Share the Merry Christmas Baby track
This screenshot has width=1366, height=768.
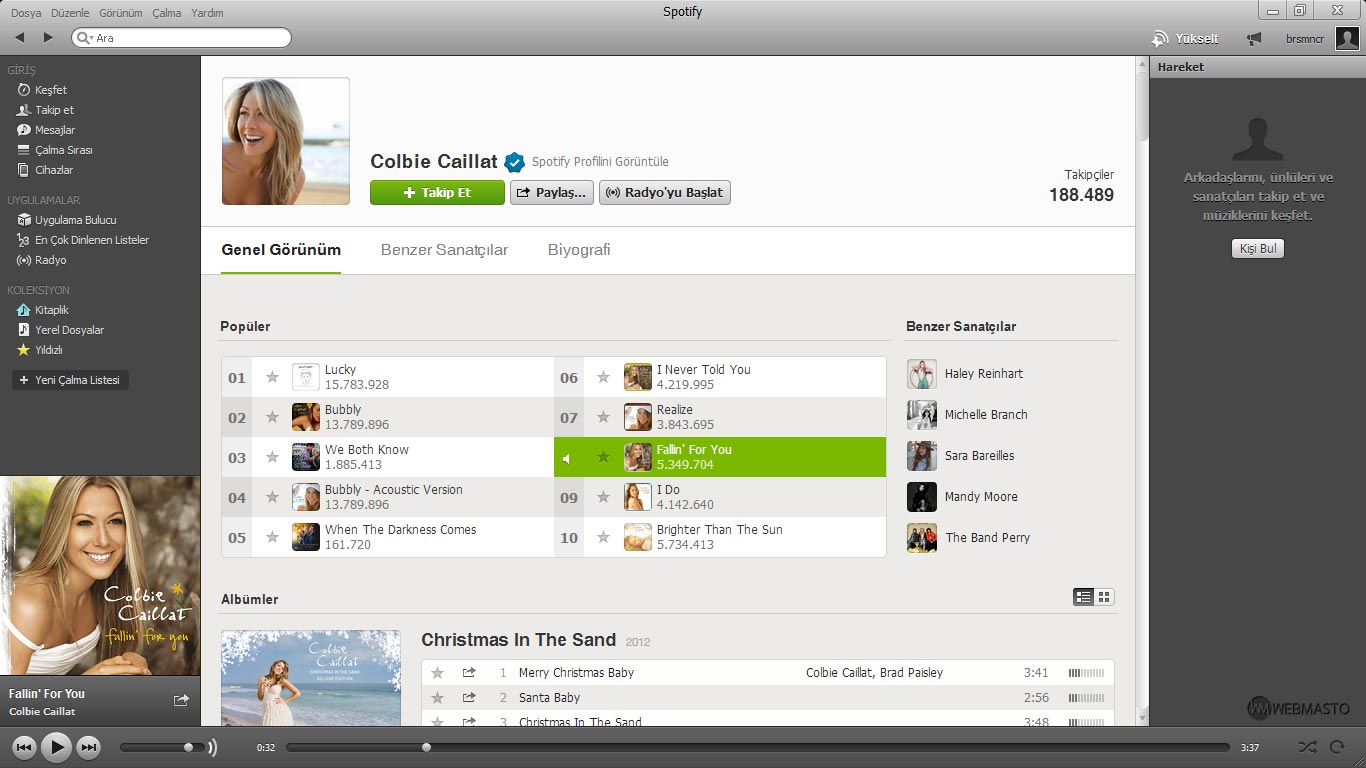click(469, 672)
